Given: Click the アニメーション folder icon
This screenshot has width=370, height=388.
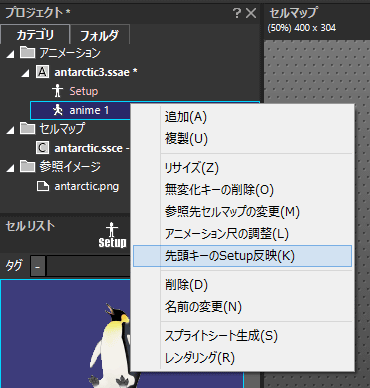Looking at the screenshot, I should (27, 52).
